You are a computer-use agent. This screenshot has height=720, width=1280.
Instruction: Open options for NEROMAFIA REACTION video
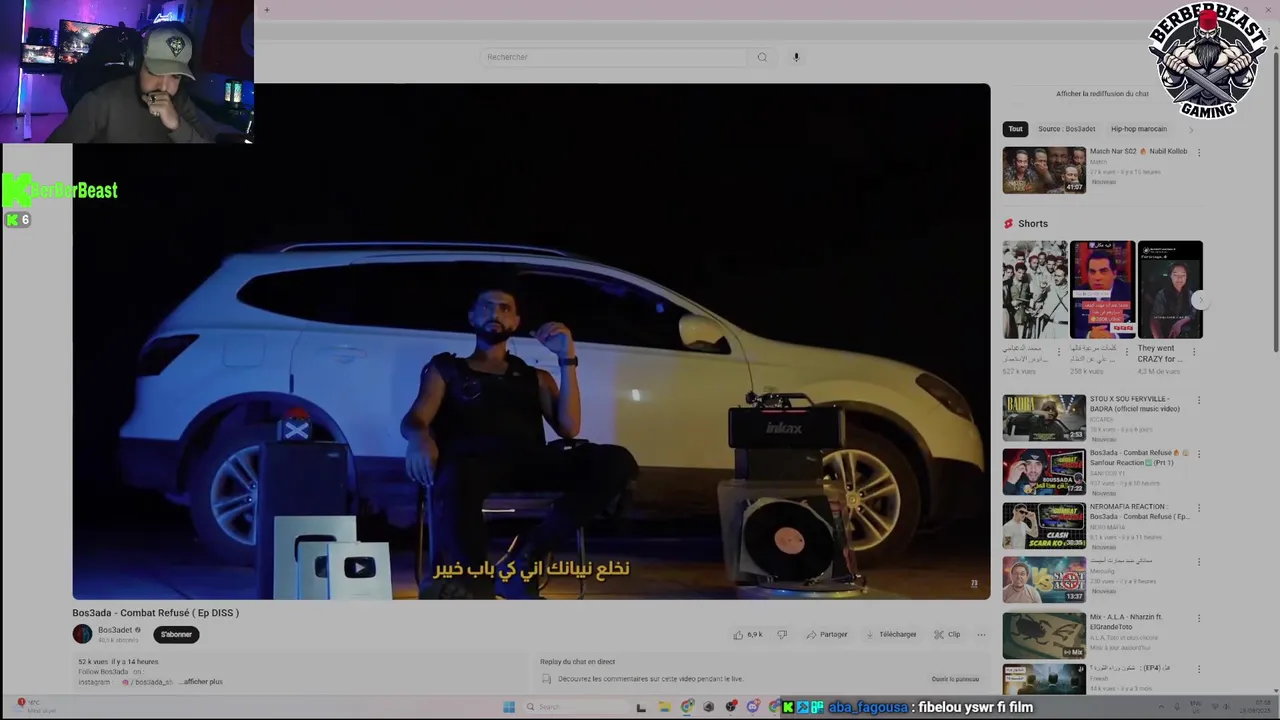click(1199, 508)
